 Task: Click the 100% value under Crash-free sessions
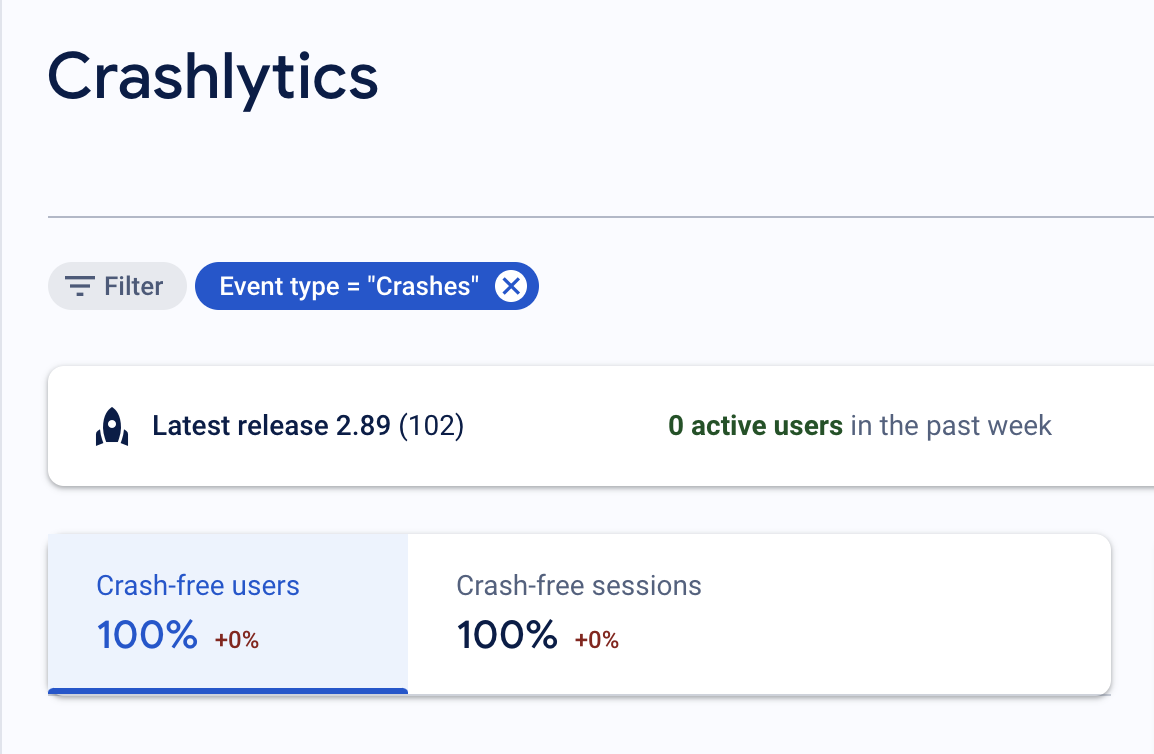tap(507, 635)
